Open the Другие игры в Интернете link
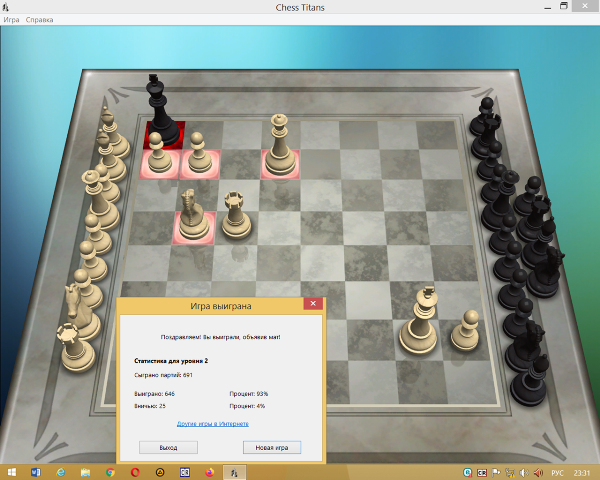Viewport: 600px width, 480px height. (x=213, y=423)
